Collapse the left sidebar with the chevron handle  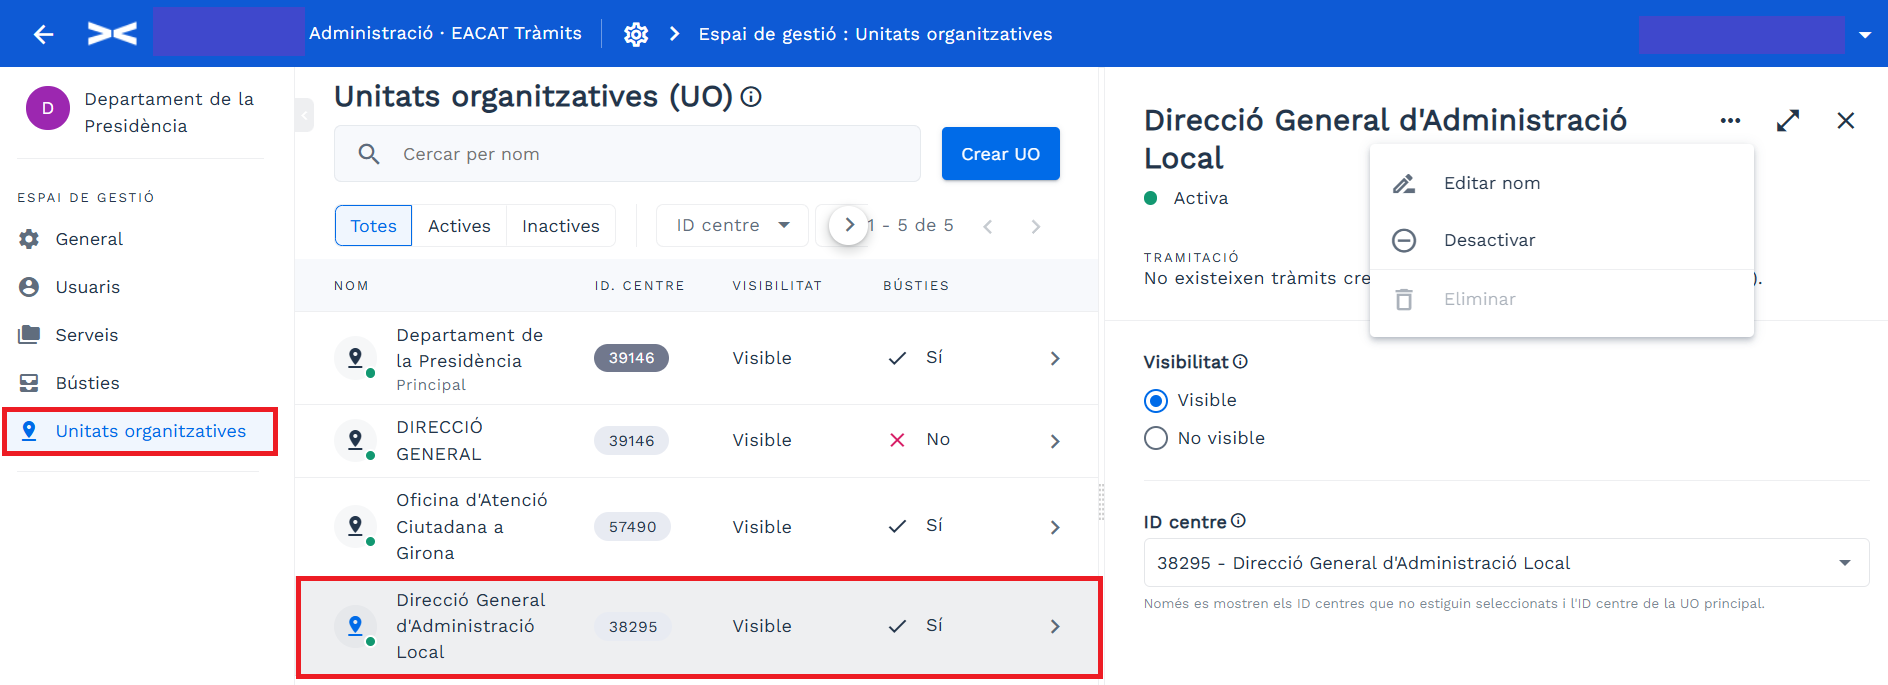[304, 115]
